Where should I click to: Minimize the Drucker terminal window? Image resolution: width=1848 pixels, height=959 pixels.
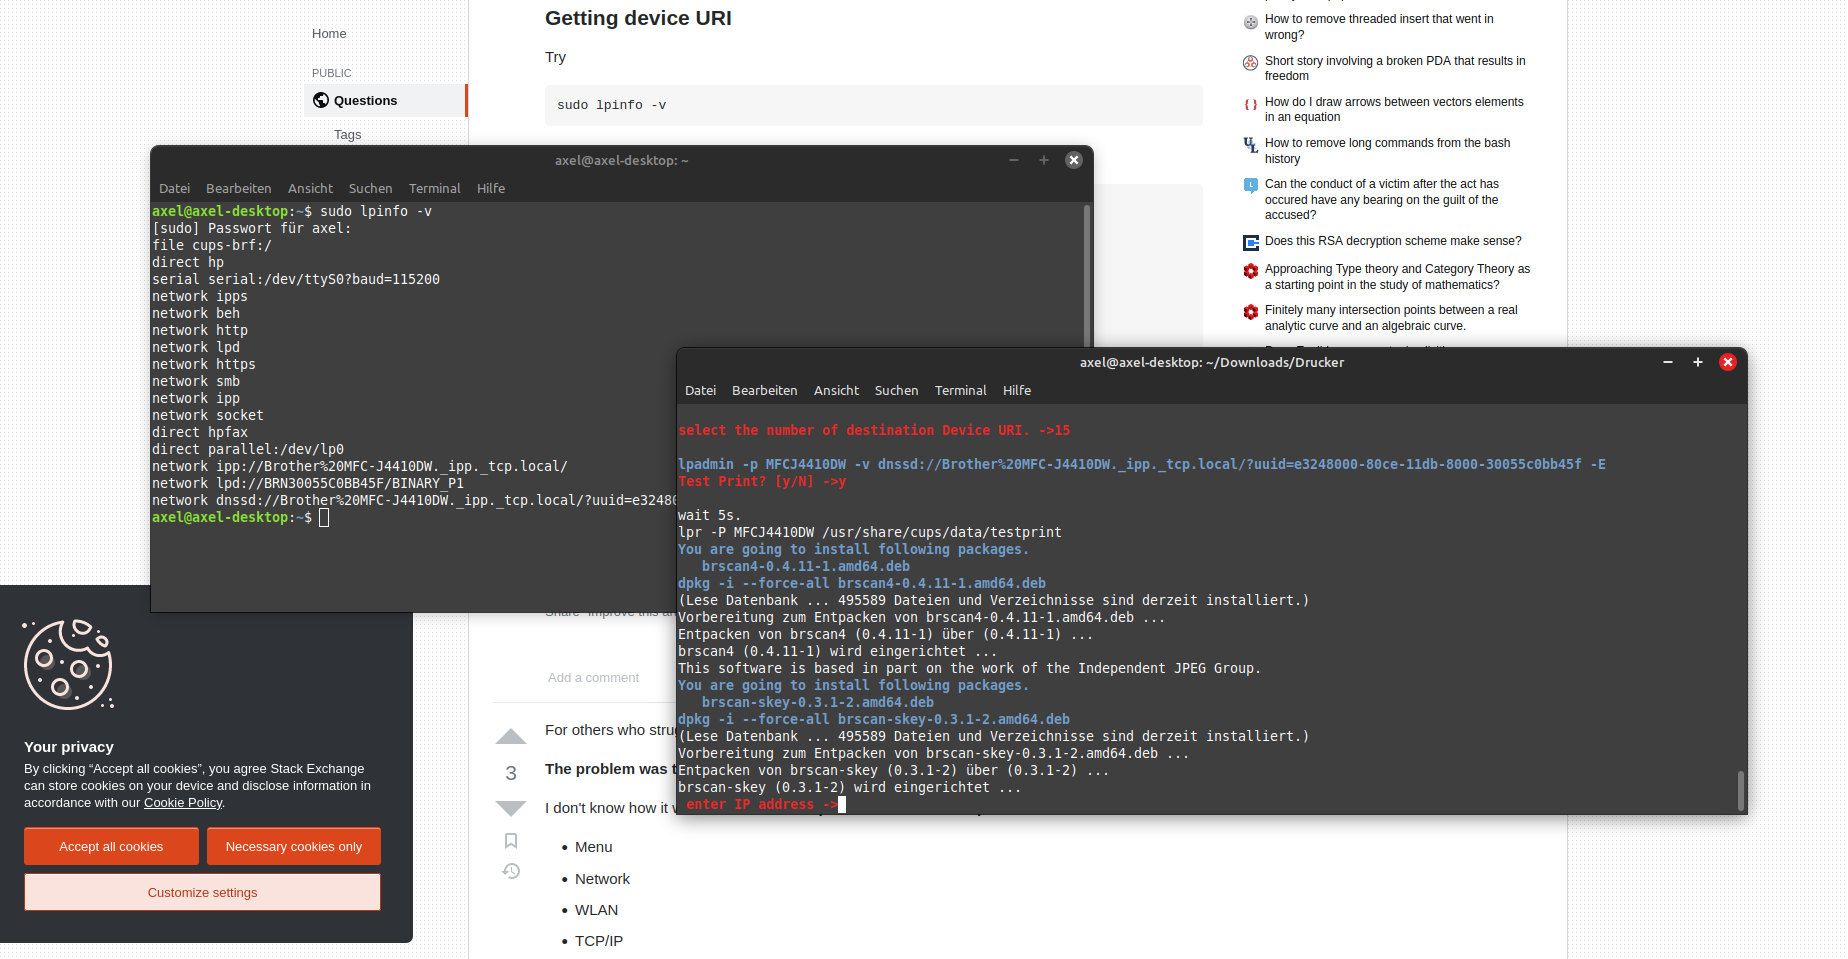tap(1668, 362)
